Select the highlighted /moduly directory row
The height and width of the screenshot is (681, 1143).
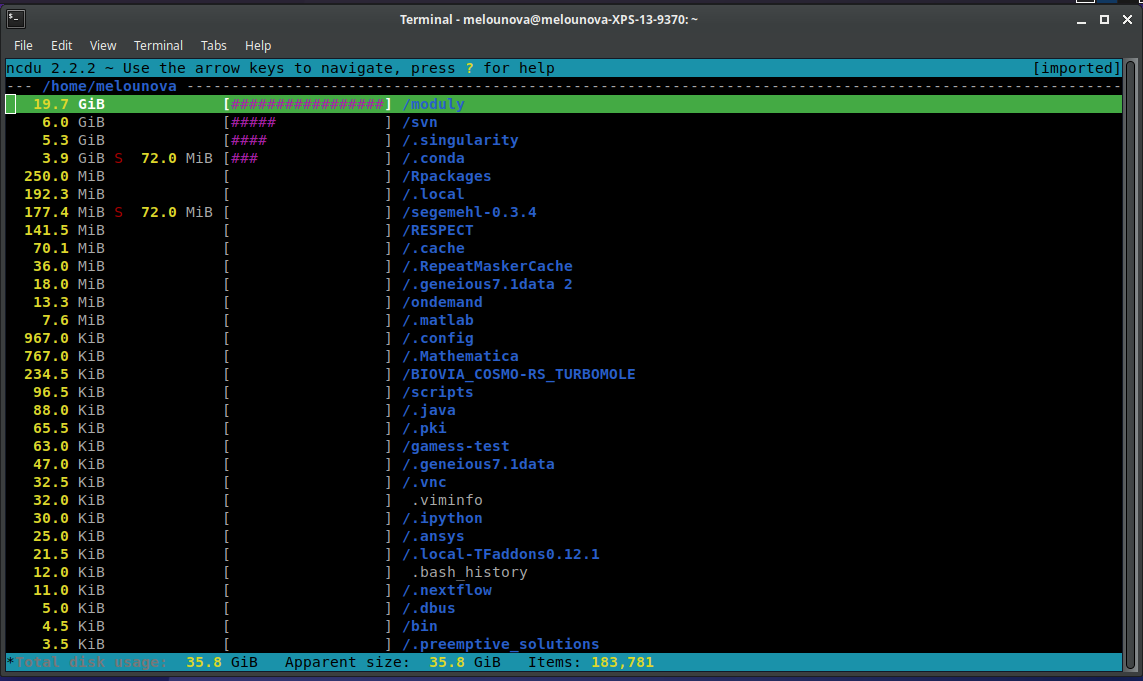[434, 104]
